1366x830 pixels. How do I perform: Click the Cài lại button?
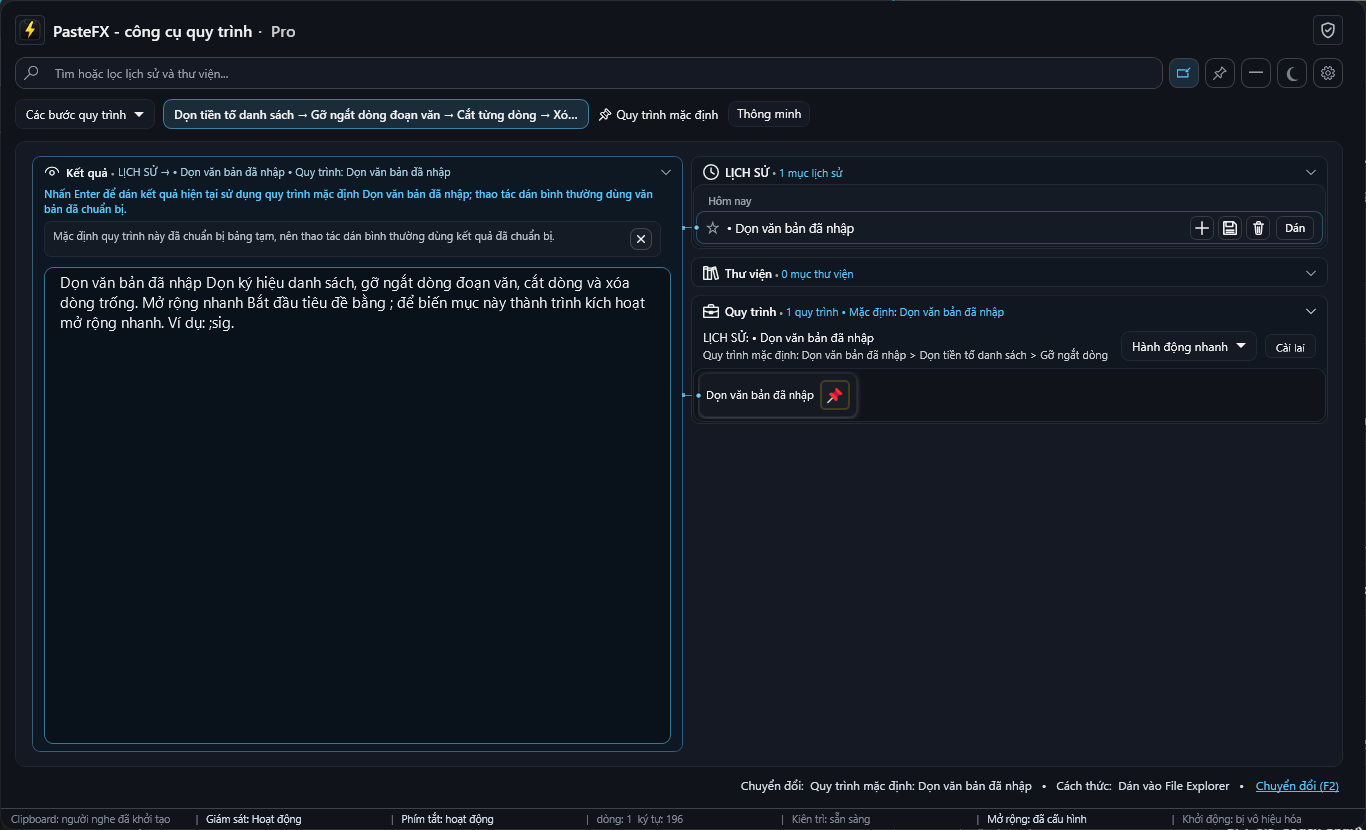1290,347
